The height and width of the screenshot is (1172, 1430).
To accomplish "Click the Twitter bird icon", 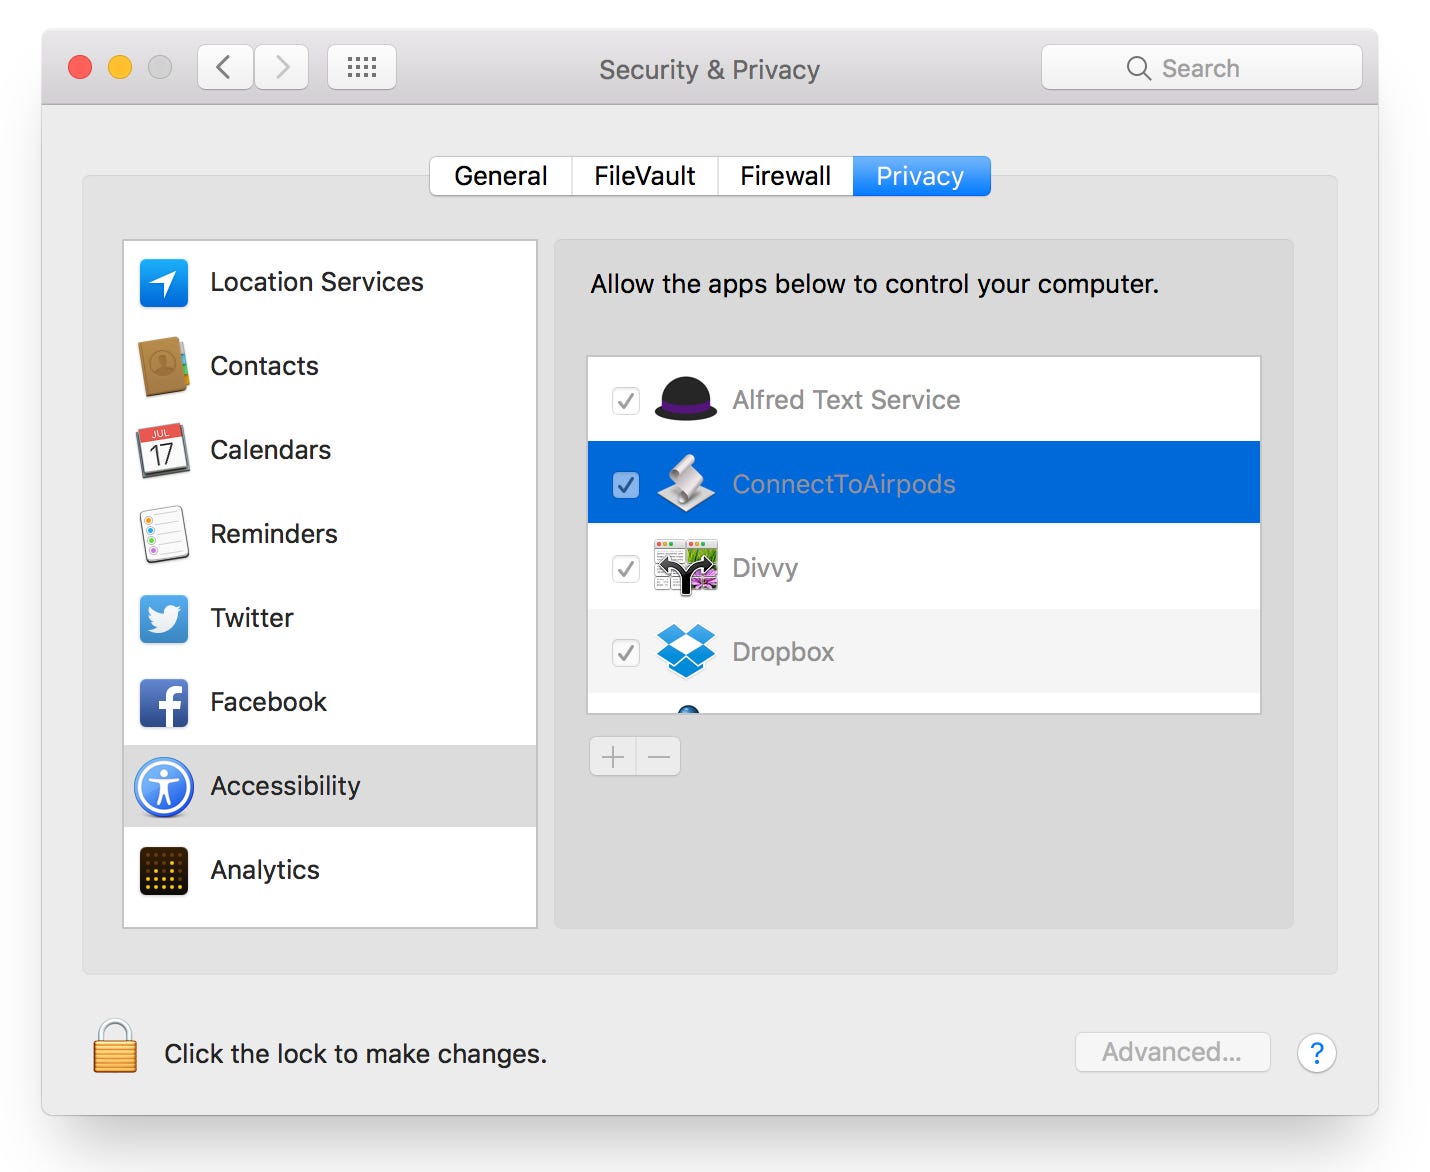I will point(164,619).
